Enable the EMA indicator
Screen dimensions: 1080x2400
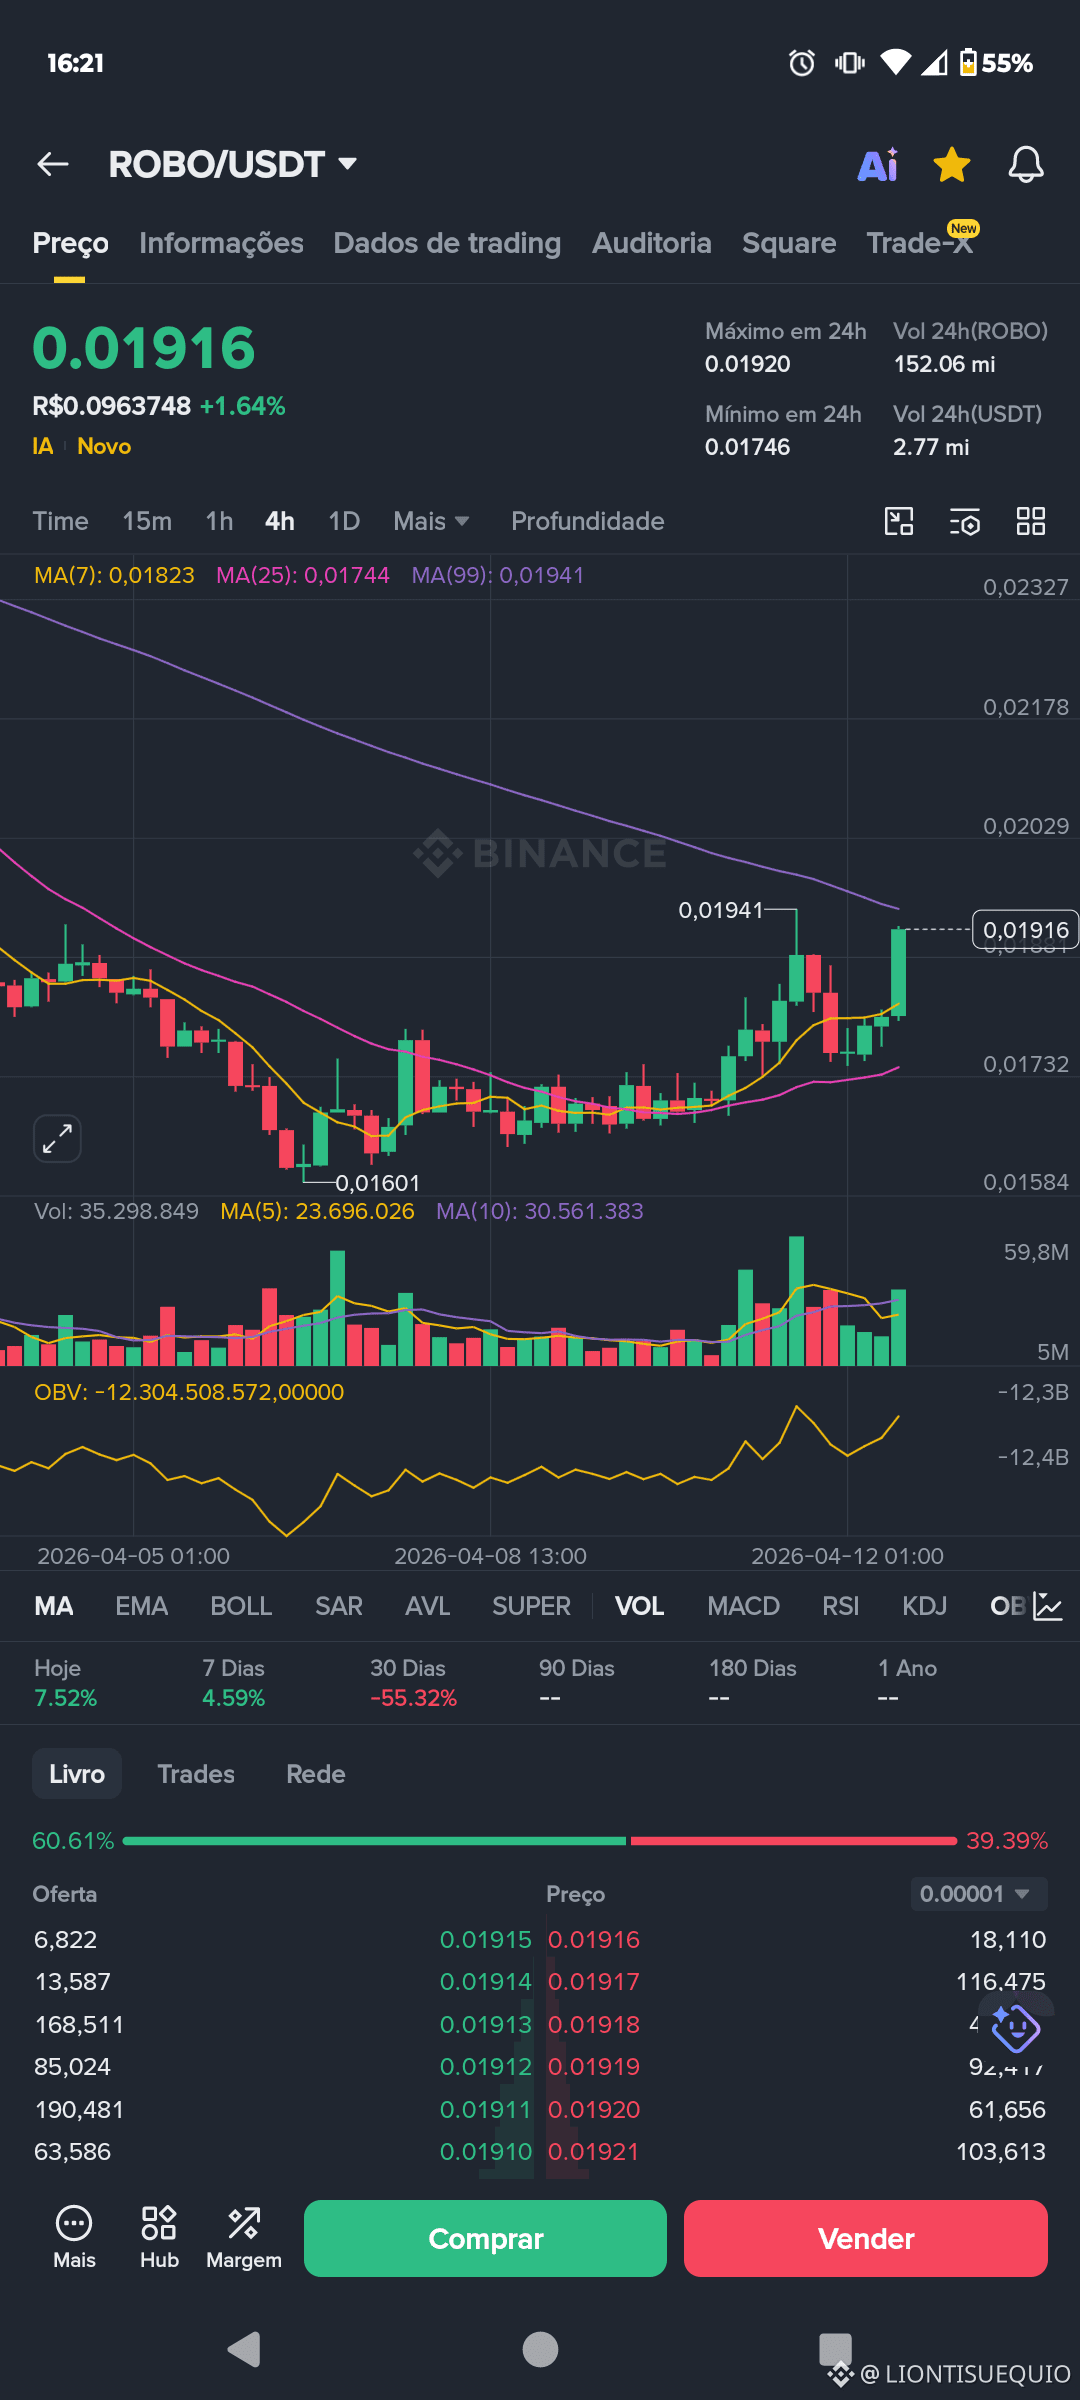tap(141, 1606)
